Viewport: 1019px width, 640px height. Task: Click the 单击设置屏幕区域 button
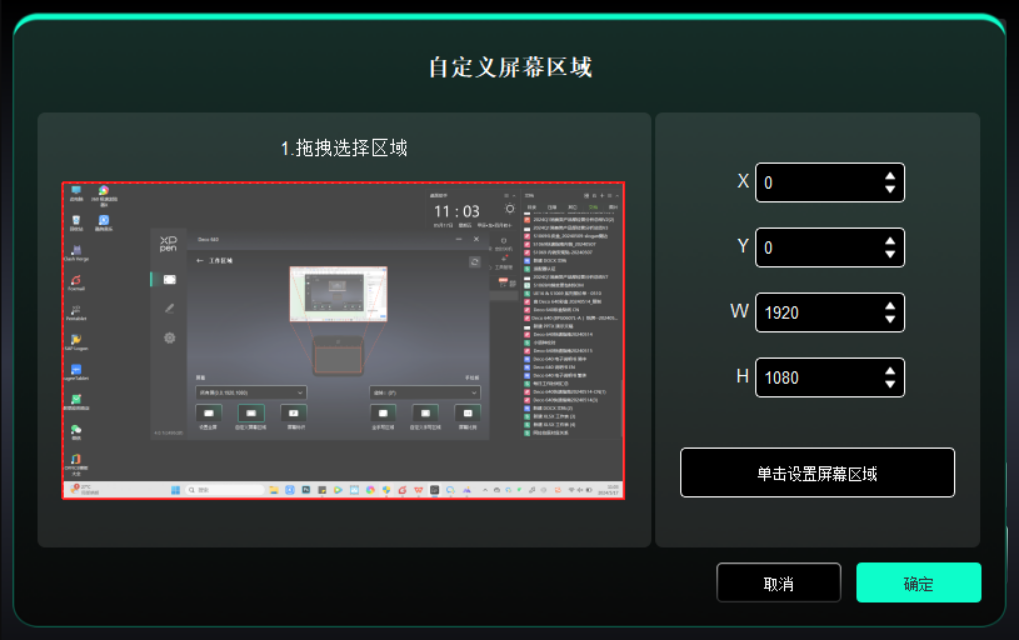pyautogui.click(x=817, y=473)
